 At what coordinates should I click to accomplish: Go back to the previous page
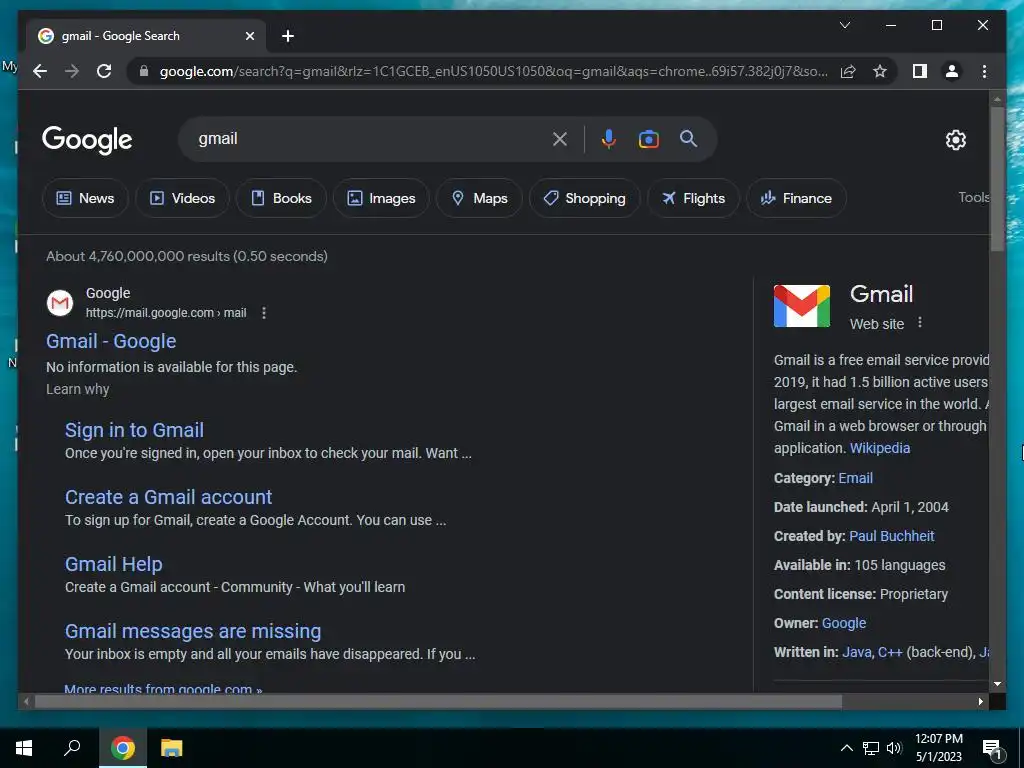click(40, 71)
